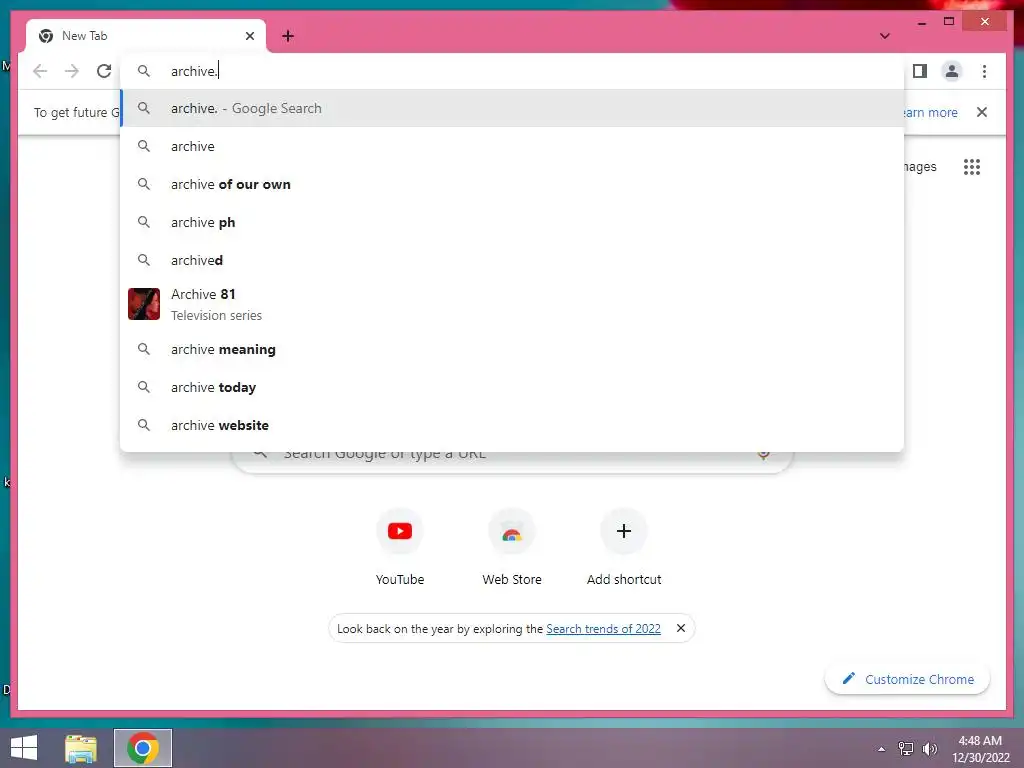Viewport: 1024px width, 768px height.
Task: Click the 'Learn more' infobar link
Action: (x=931, y=112)
